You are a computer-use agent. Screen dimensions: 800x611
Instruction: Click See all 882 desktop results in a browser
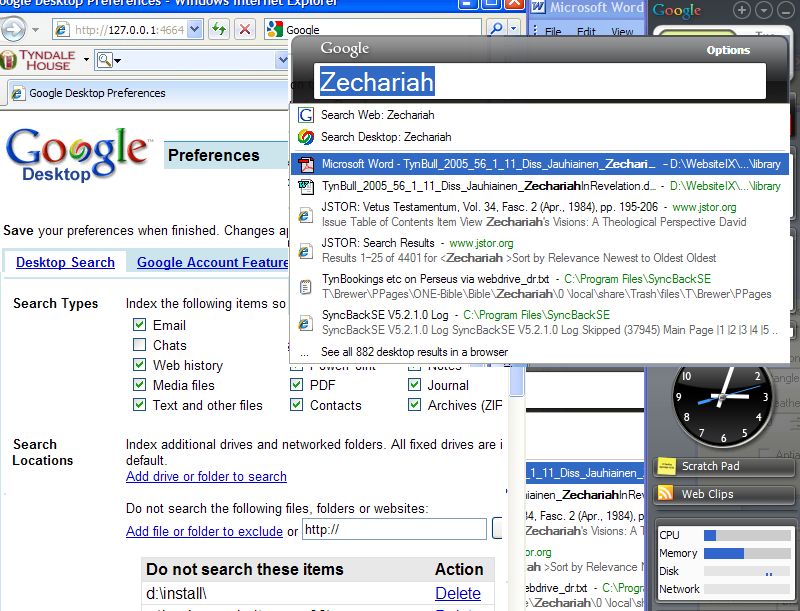click(414, 352)
